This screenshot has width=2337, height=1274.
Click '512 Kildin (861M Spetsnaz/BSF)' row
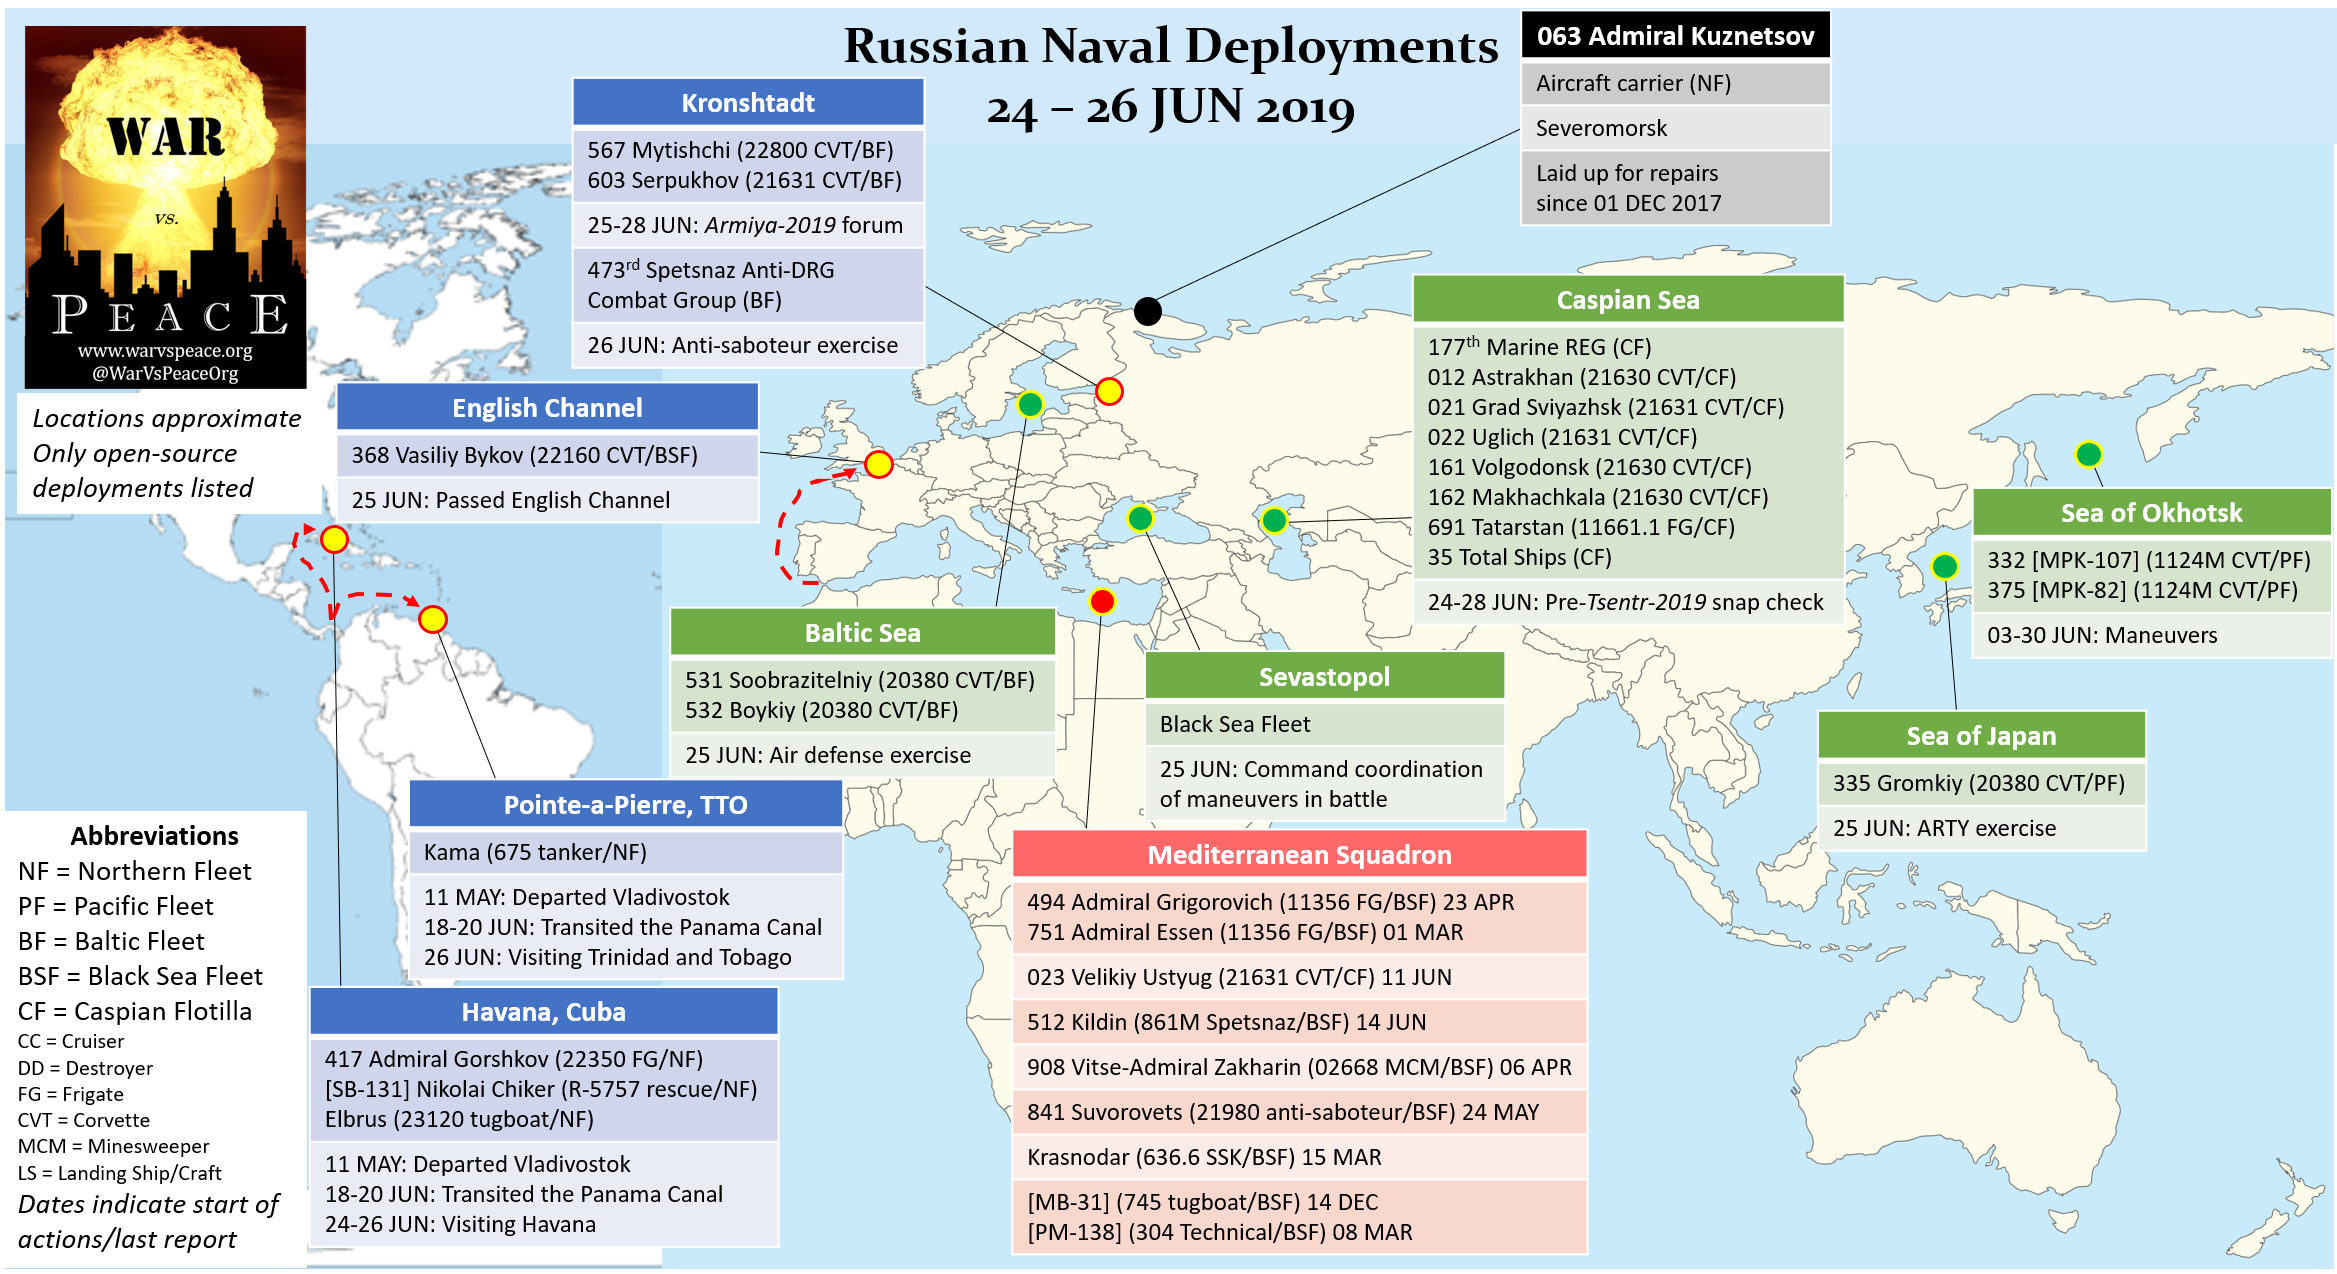[x=1299, y=1022]
